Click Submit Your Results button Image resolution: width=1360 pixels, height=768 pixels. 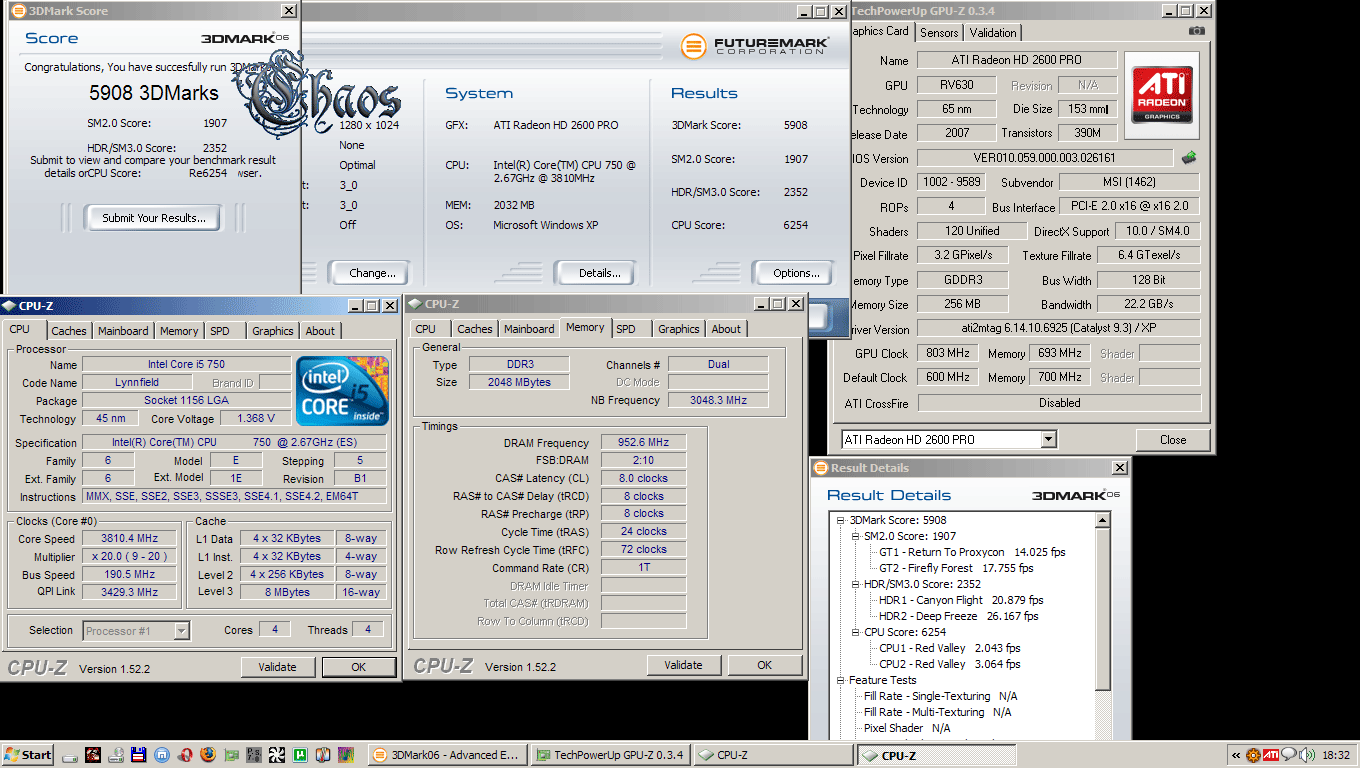coord(154,218)
